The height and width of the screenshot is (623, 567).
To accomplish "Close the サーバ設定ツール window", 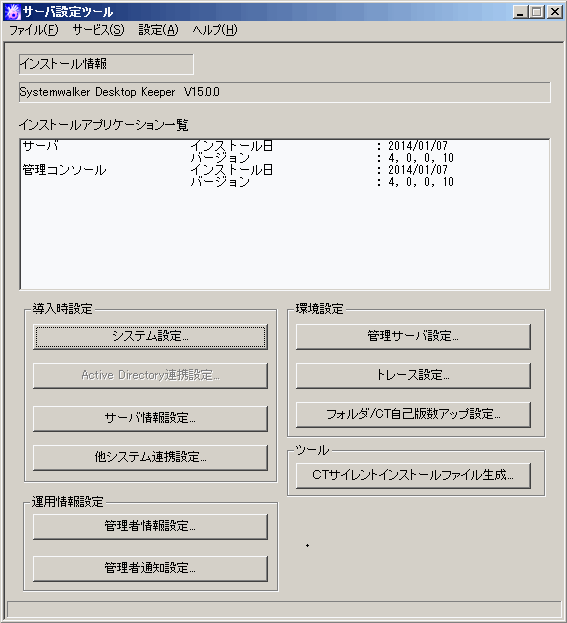I will 554,12.
